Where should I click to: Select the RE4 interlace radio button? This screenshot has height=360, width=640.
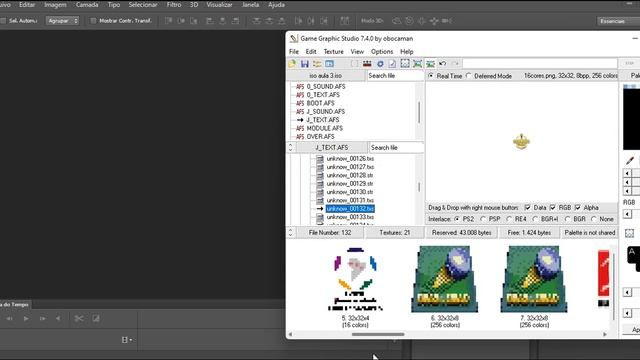[x=509, y=219]
